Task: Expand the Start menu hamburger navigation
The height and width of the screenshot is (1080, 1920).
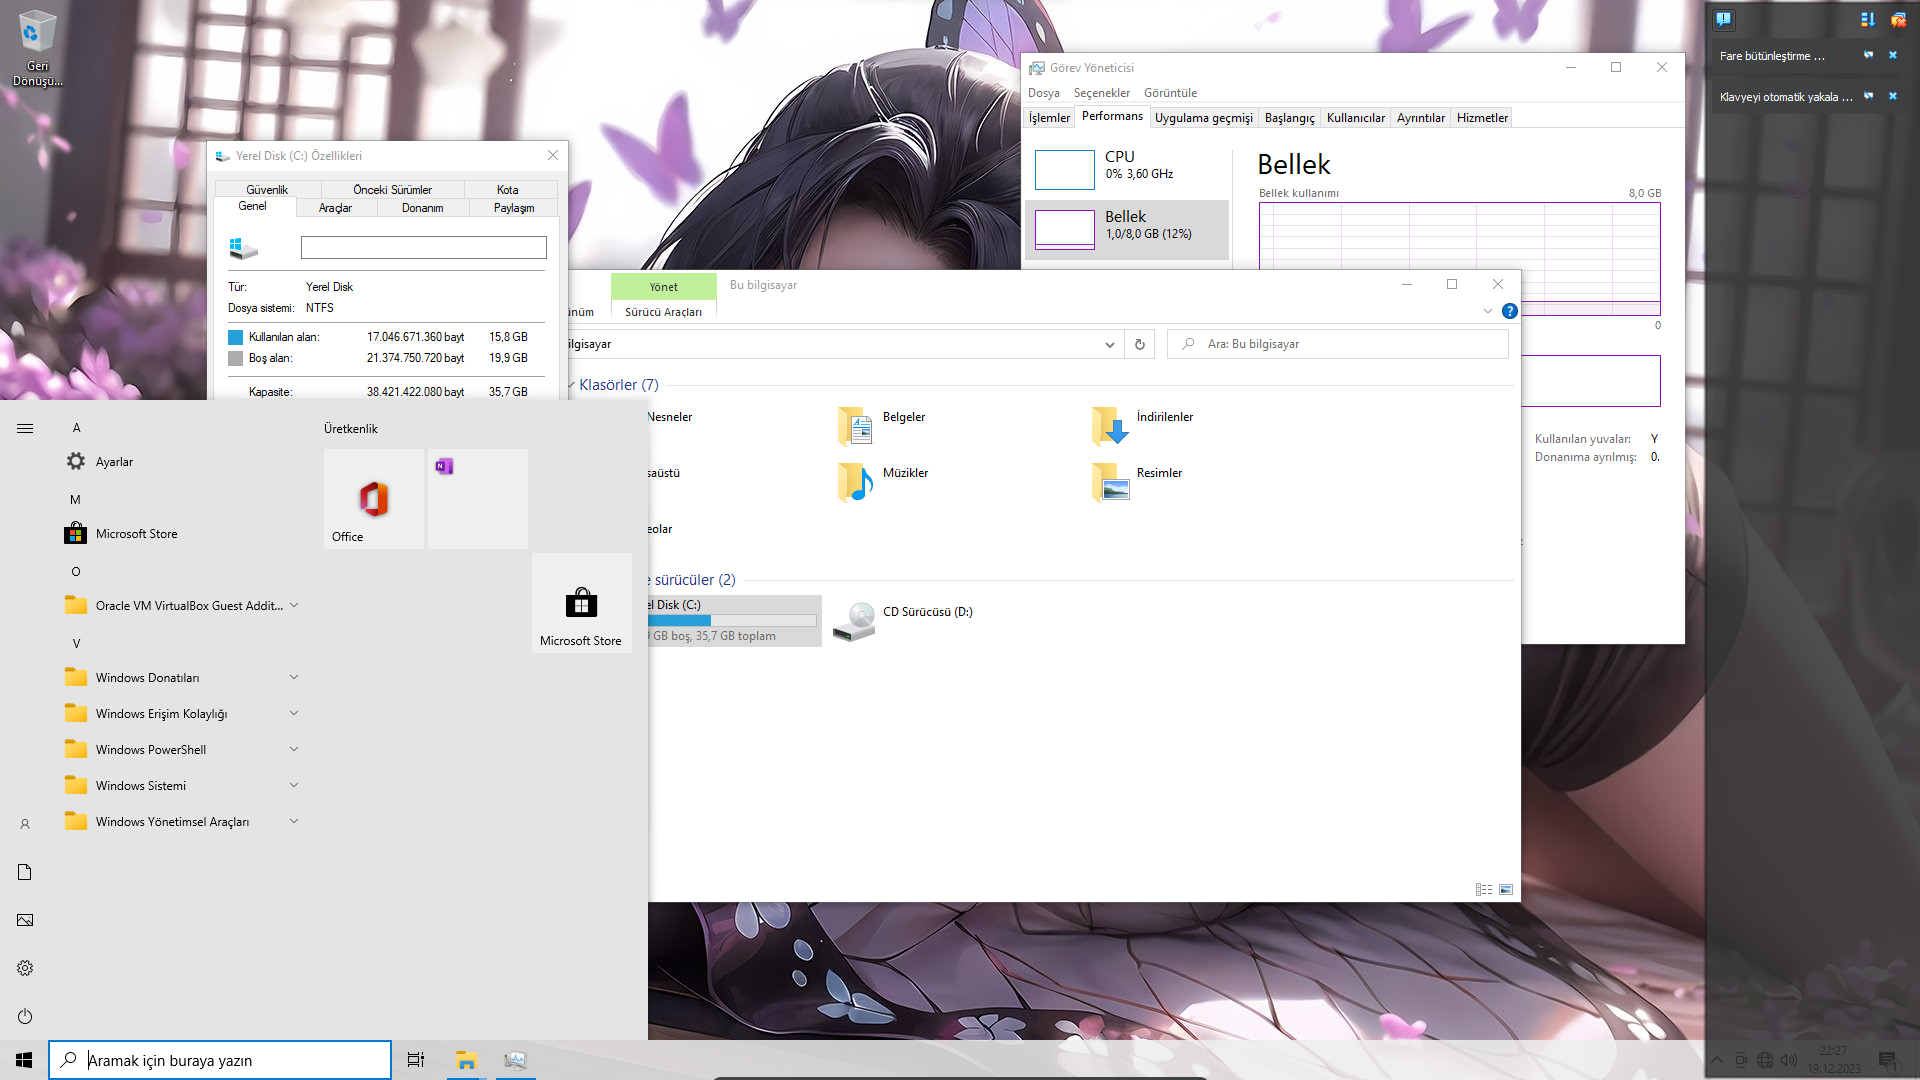Action: point(25,428)
